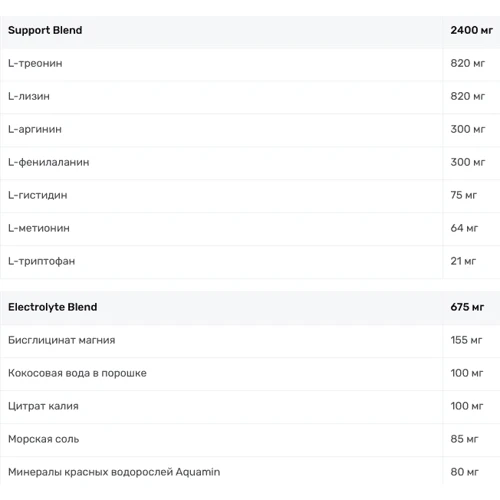Image resolution: width=500 pixels, height=500 pixels.
Task: Click the 2400 мг Support Blend amount
Action: [471, 30]
